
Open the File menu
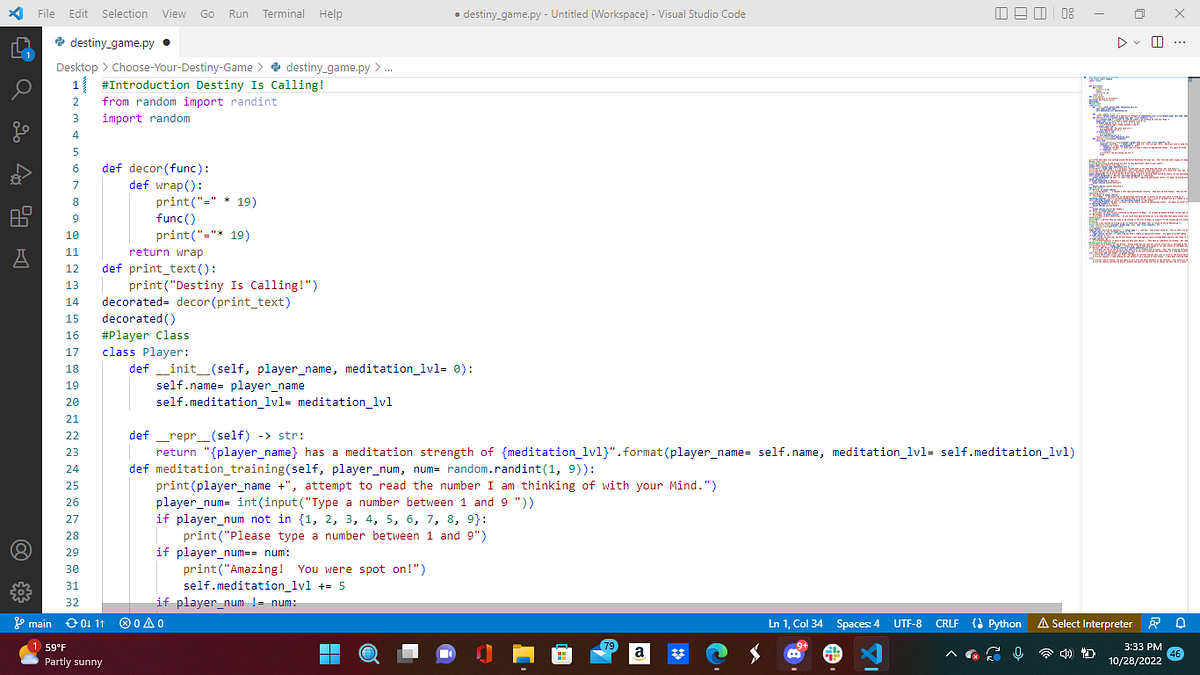coord(46,14)
